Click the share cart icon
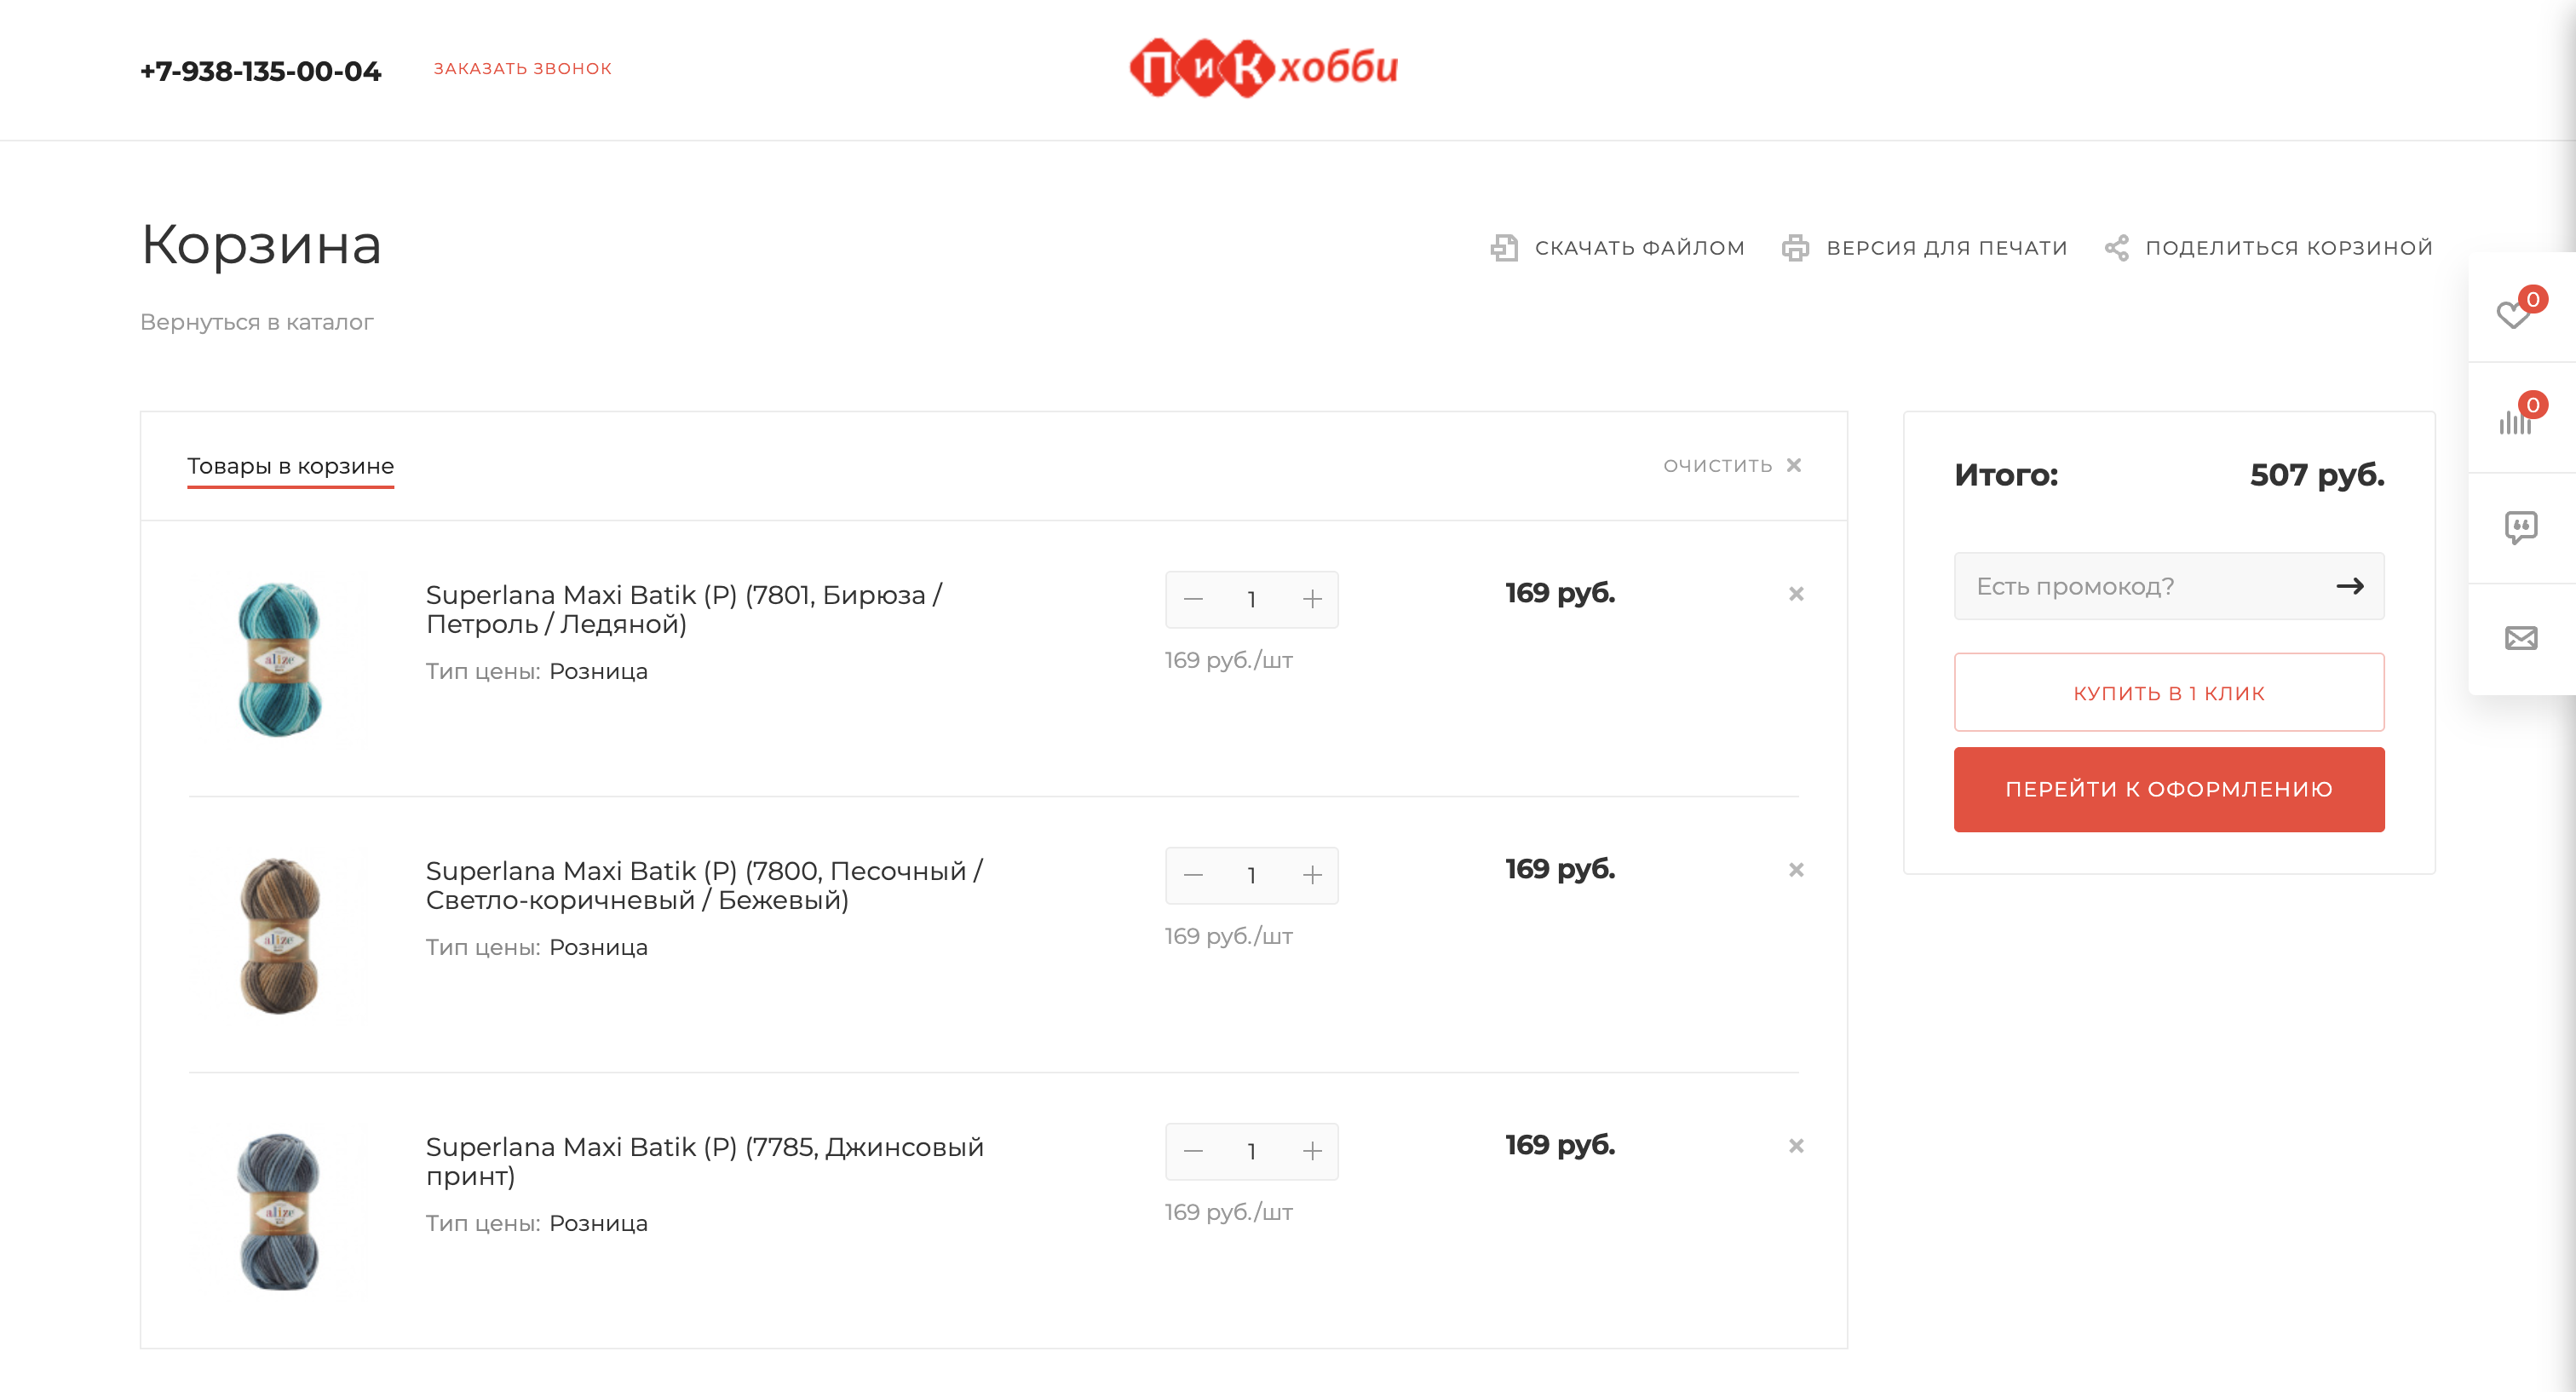This screenshot has height=1392, width=2576. click(2116, 247)
